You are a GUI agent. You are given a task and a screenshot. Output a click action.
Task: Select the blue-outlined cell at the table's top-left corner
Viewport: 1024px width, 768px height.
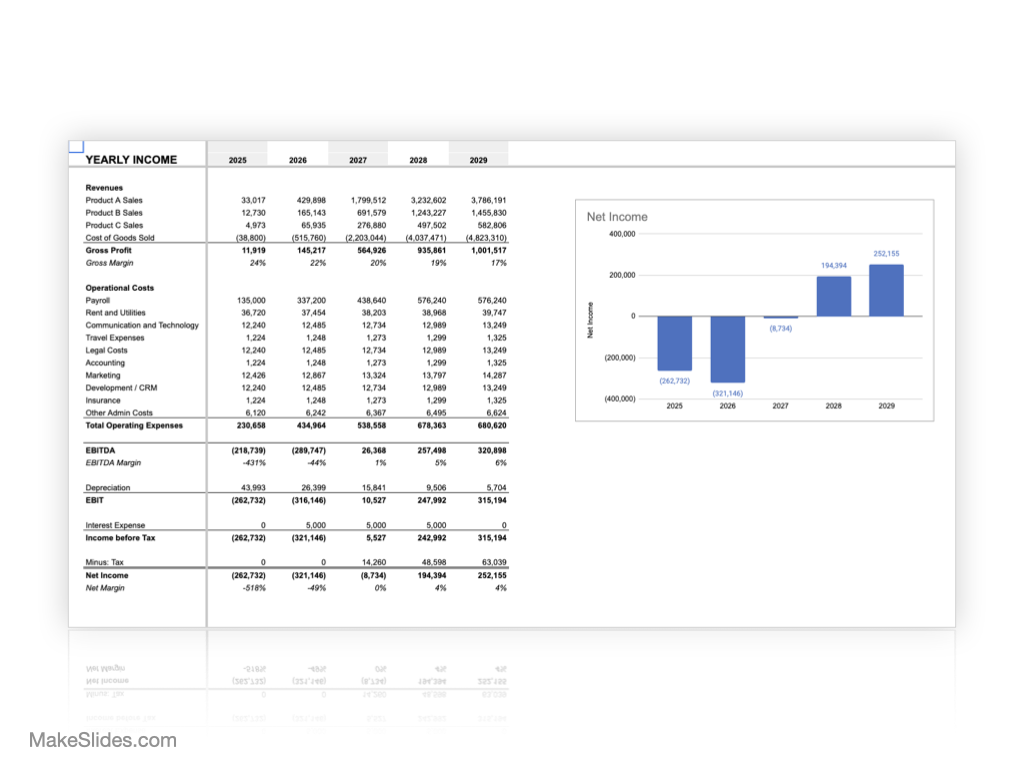click(x=76, y=147)
